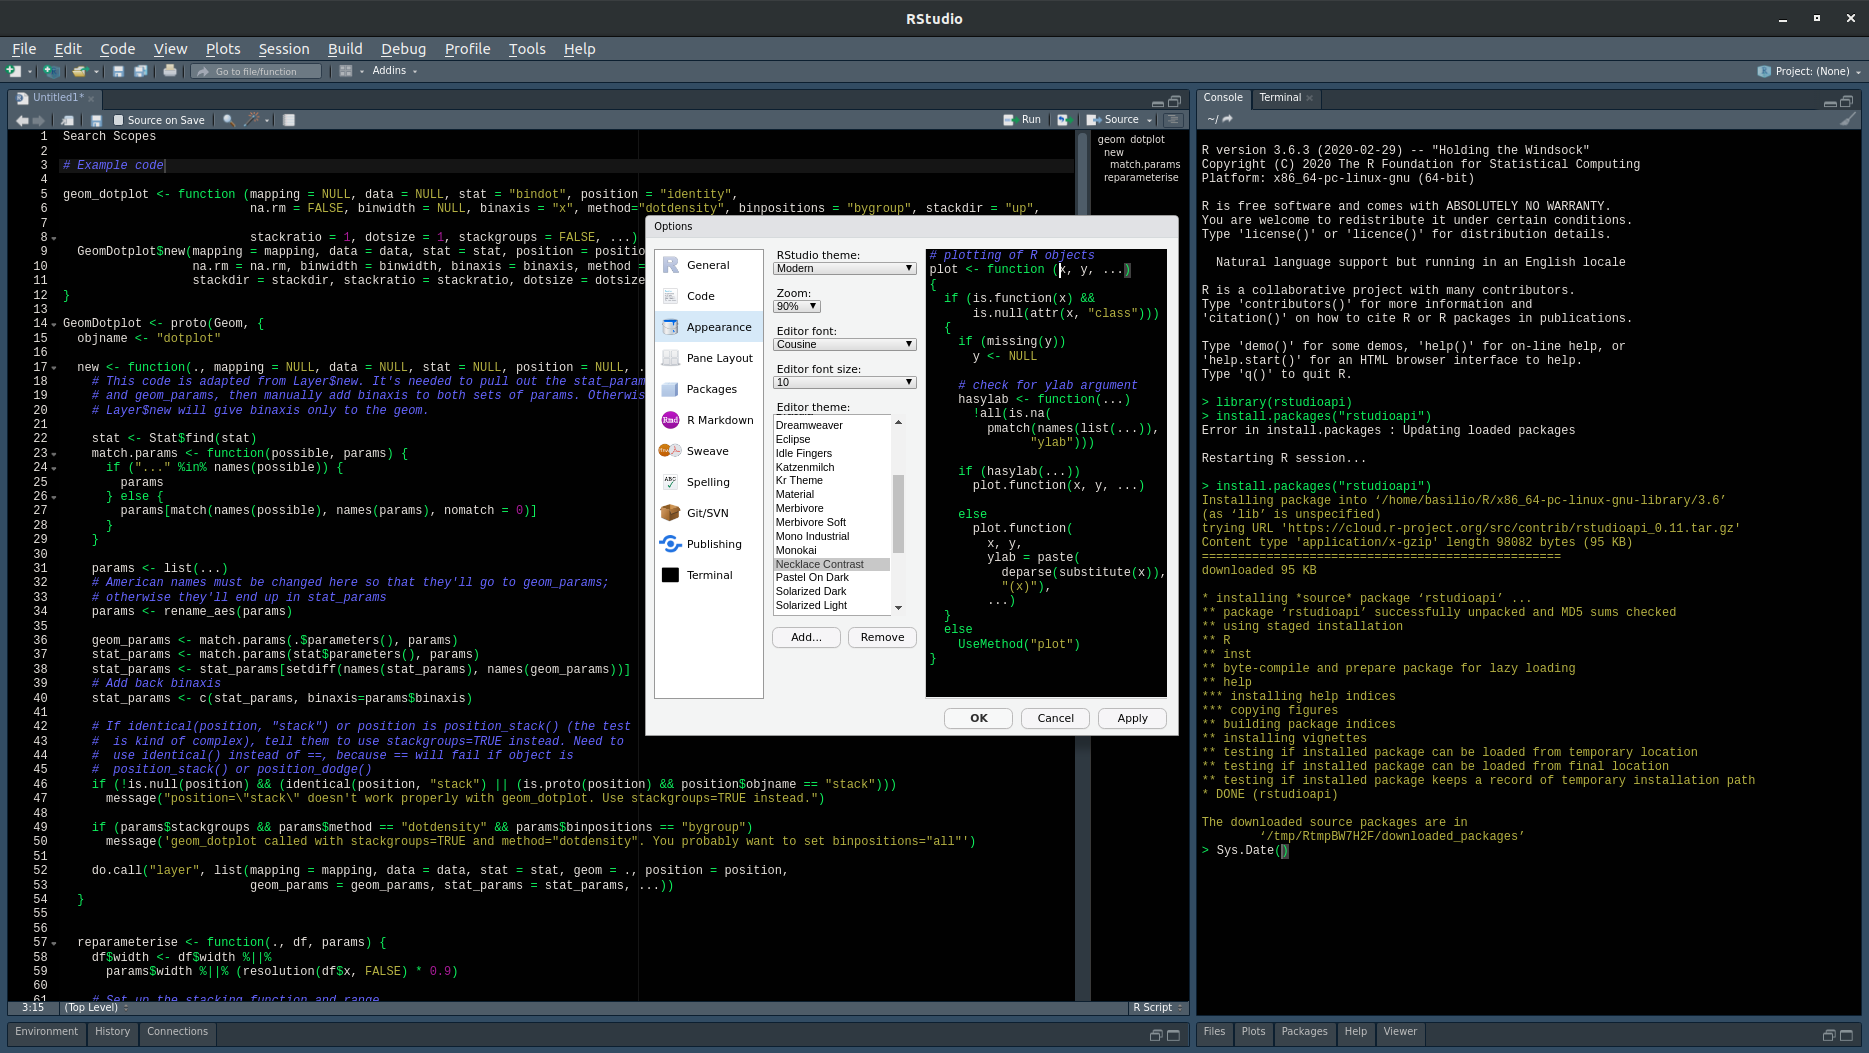Select Code in Options sidebar
1869x1053 pixels.
pos(709,296)
